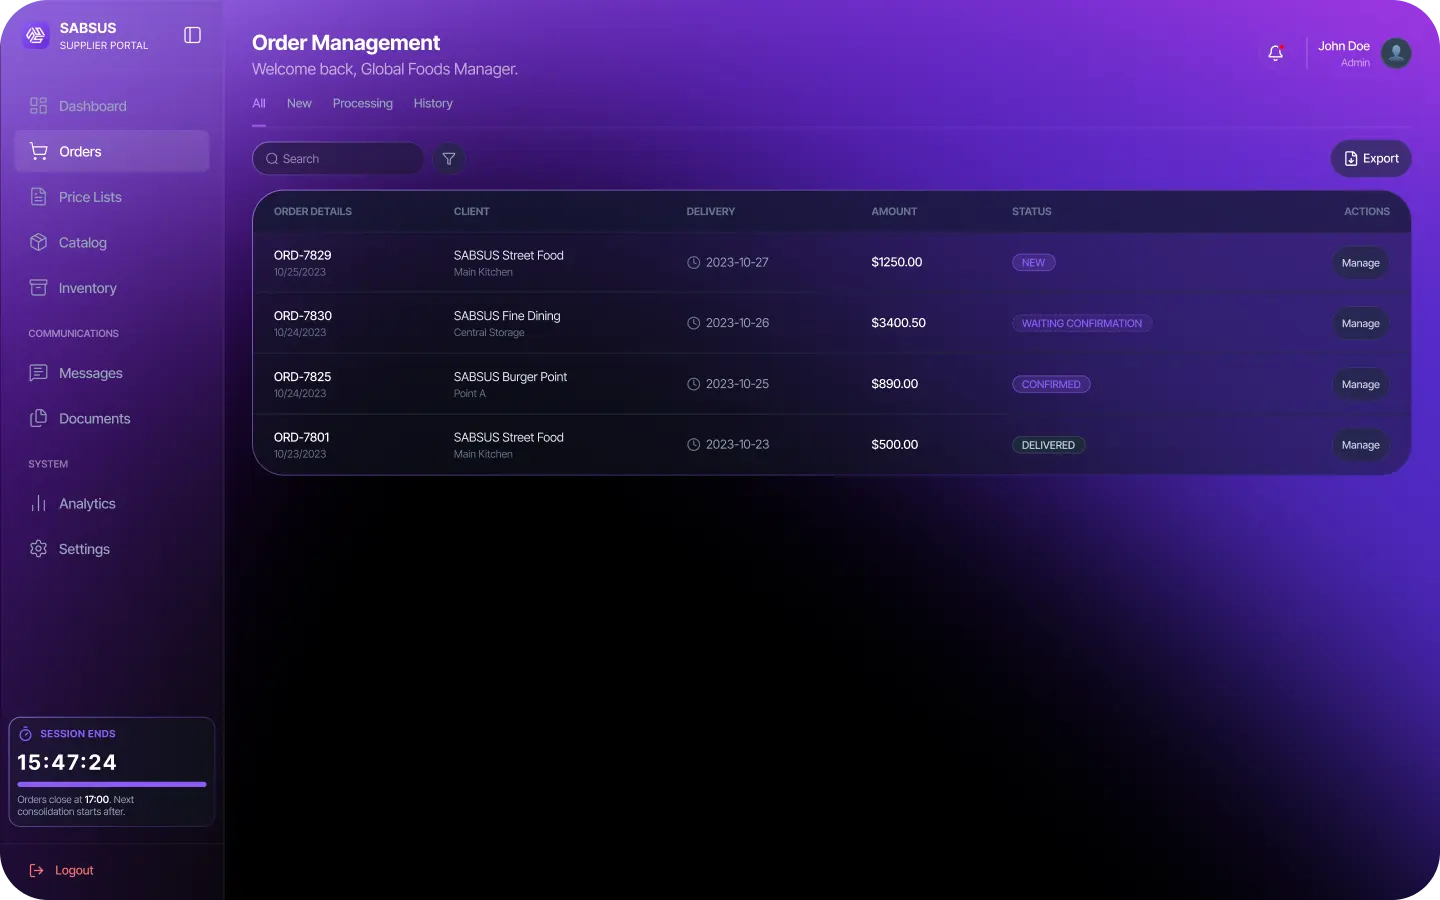
Task: Click the amount $3400.50
Action: (x=898, y=323)
